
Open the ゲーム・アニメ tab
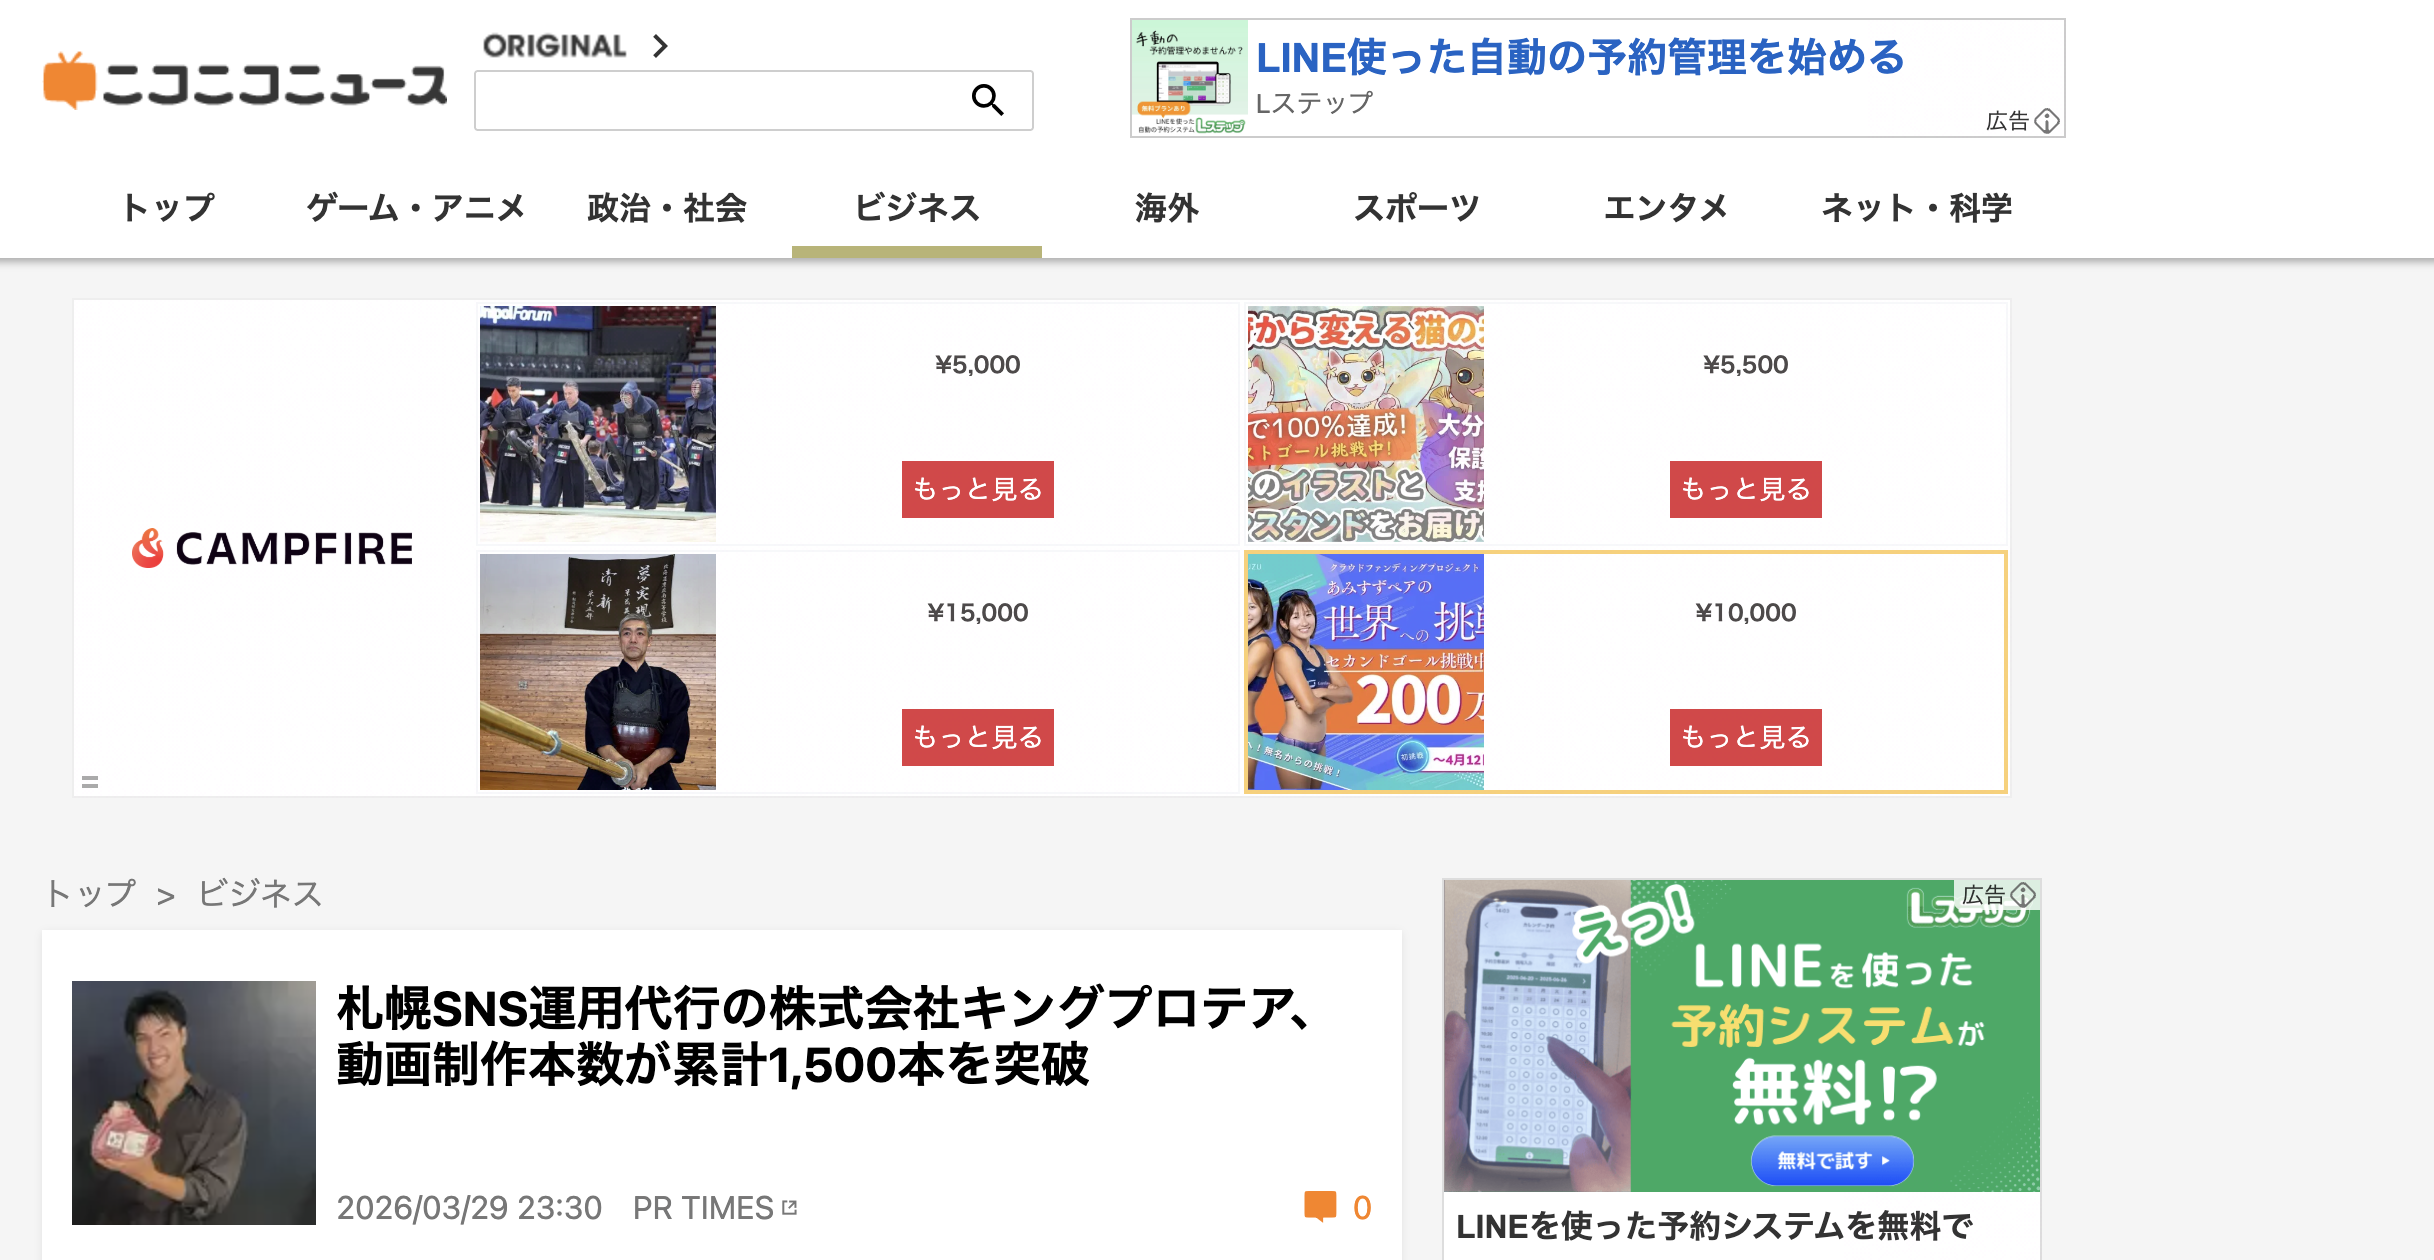click(x=416, y=208)
